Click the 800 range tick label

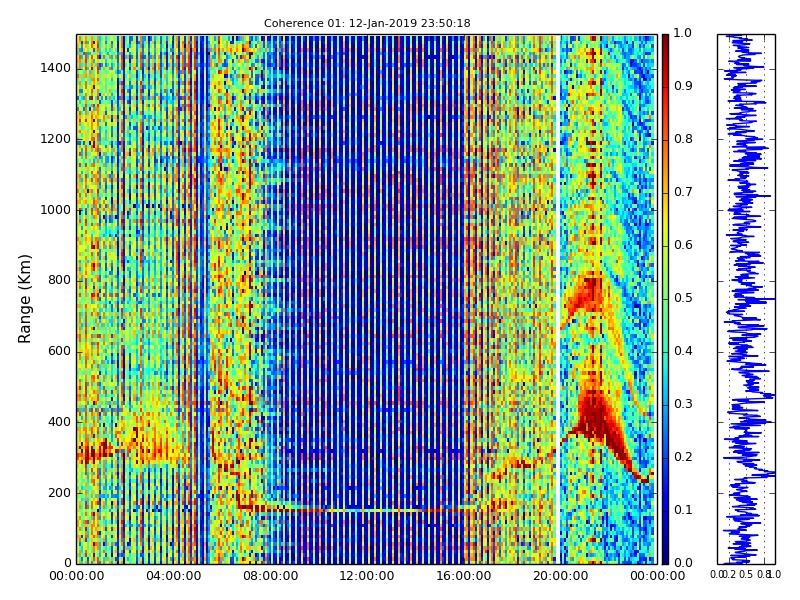60,281
